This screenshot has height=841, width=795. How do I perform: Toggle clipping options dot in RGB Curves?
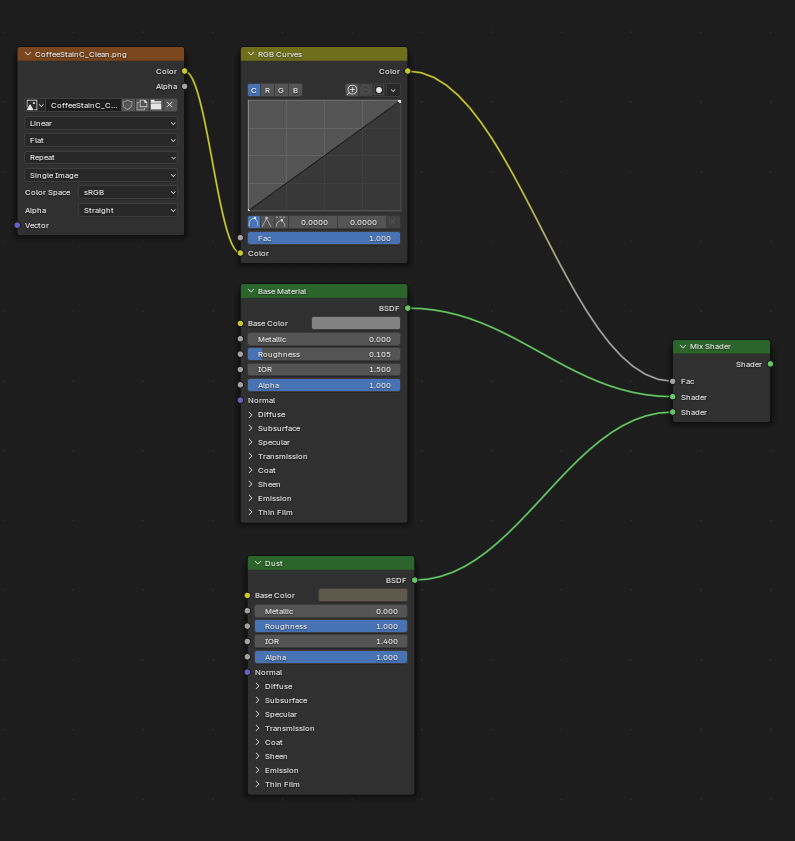pos(379,90)
